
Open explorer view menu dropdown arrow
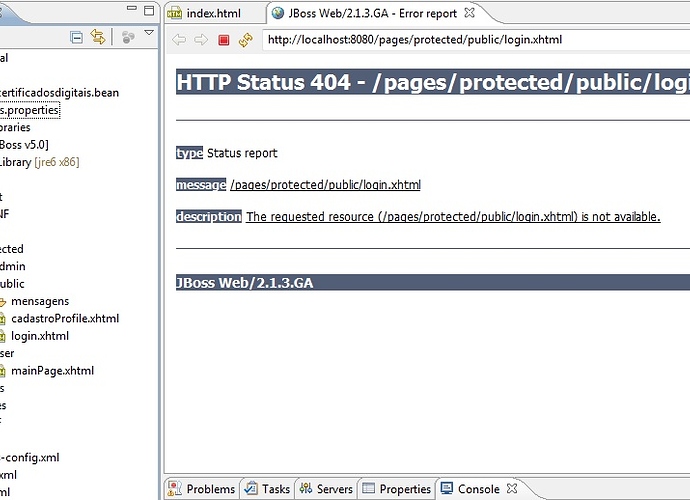pos(149,33)
